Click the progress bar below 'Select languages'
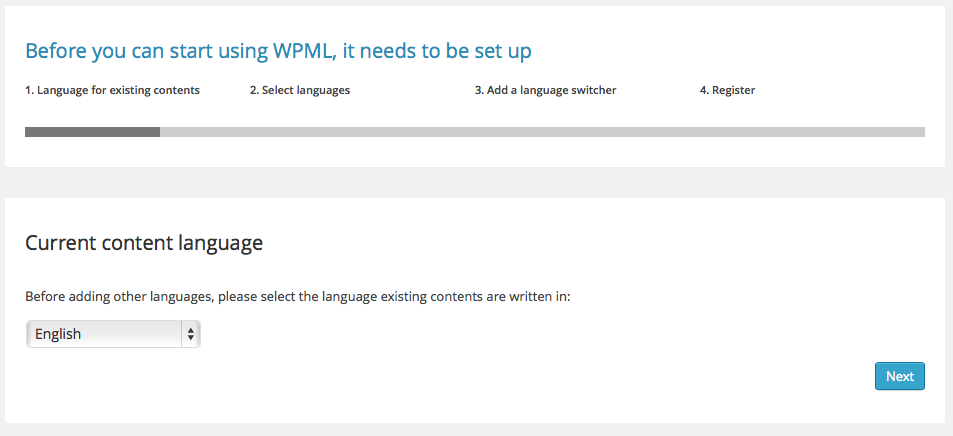953x436 pixels. coord(300,132)
